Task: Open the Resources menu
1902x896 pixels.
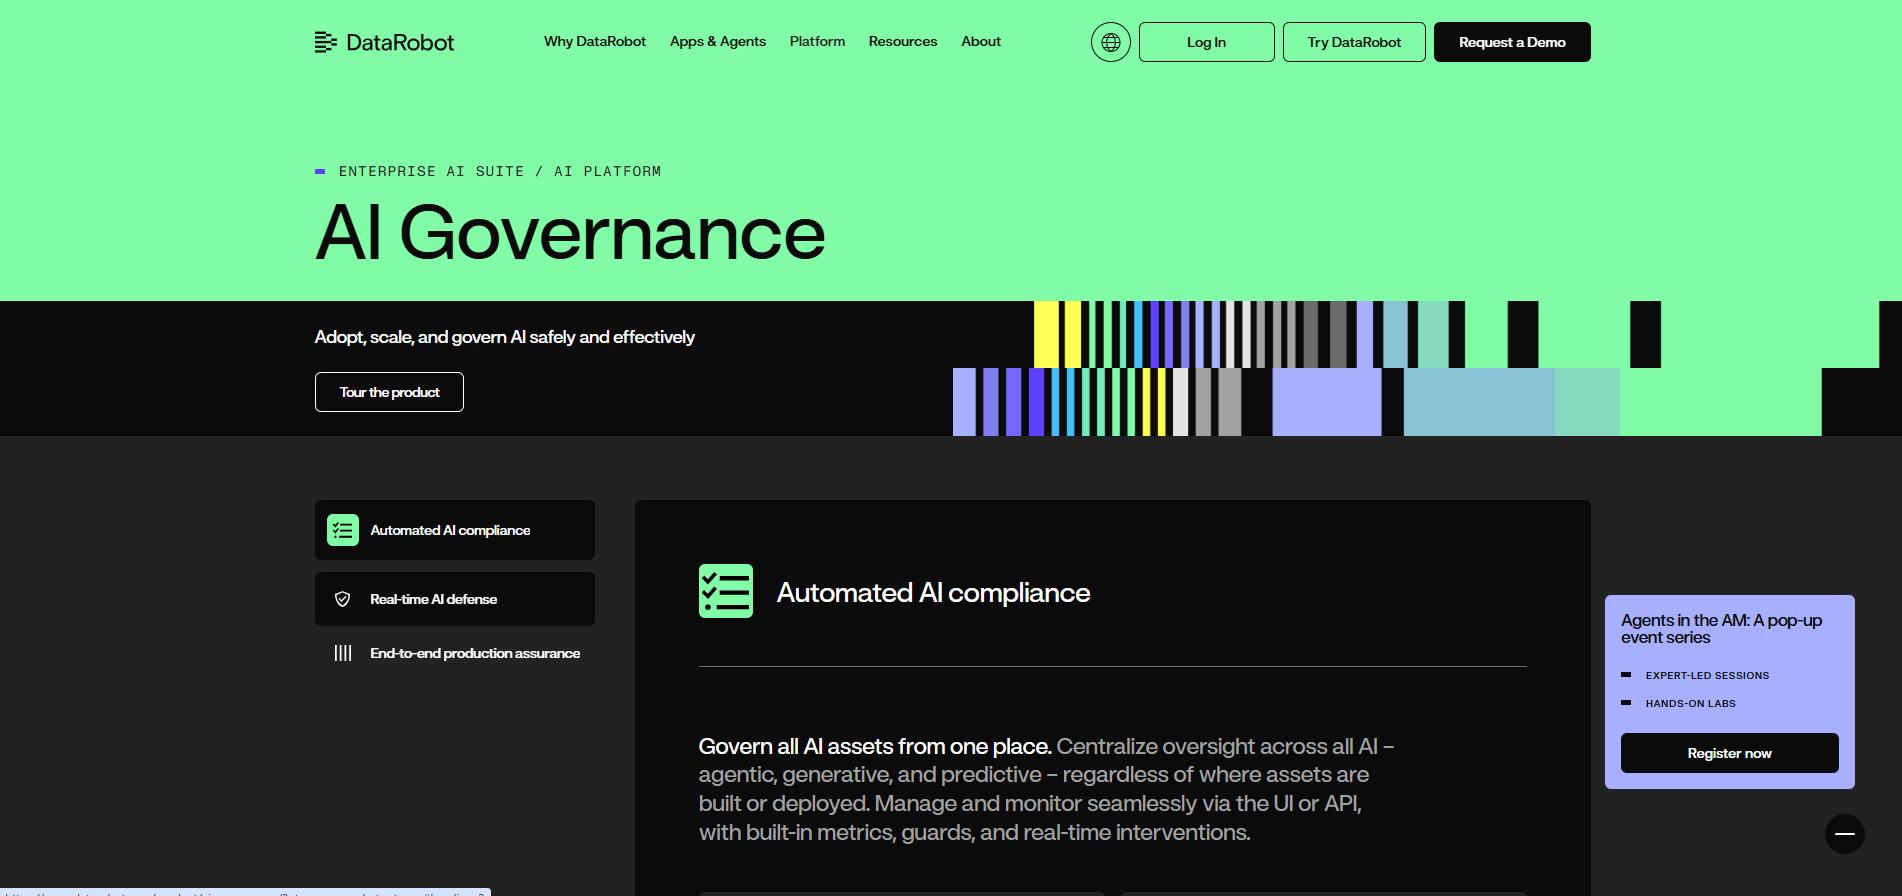Action: click(x=903, y=41)
